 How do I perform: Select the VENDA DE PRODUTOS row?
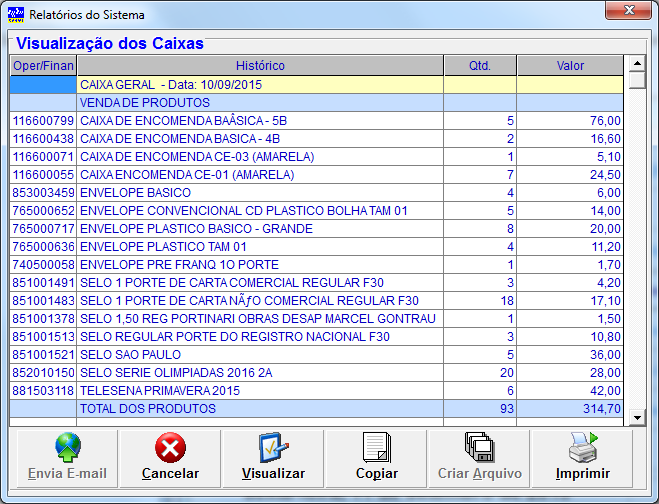(x=317, y=103)
